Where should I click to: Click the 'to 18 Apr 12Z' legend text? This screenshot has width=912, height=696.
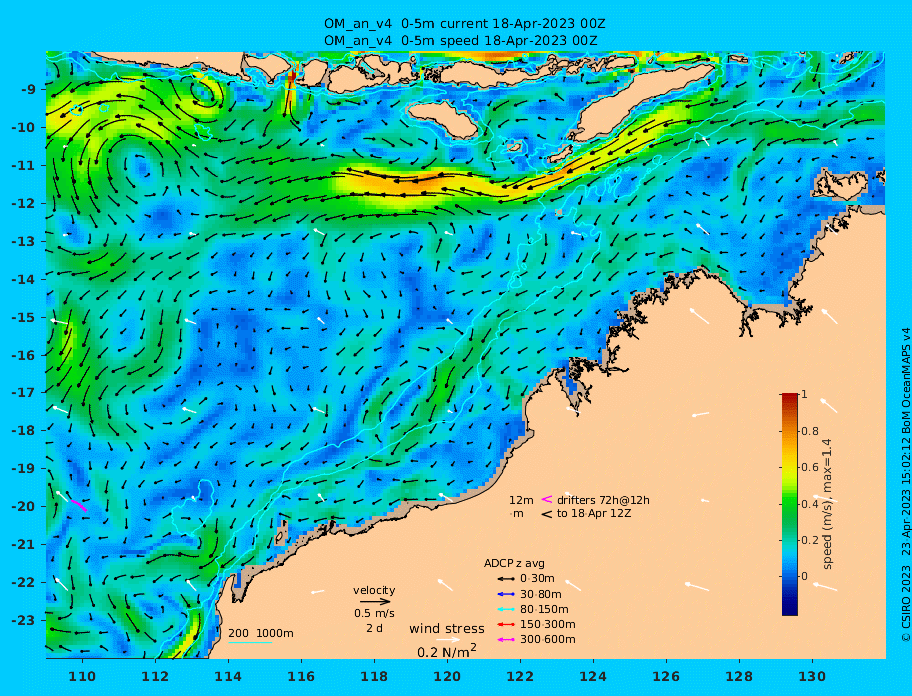[x=594, y=513]
